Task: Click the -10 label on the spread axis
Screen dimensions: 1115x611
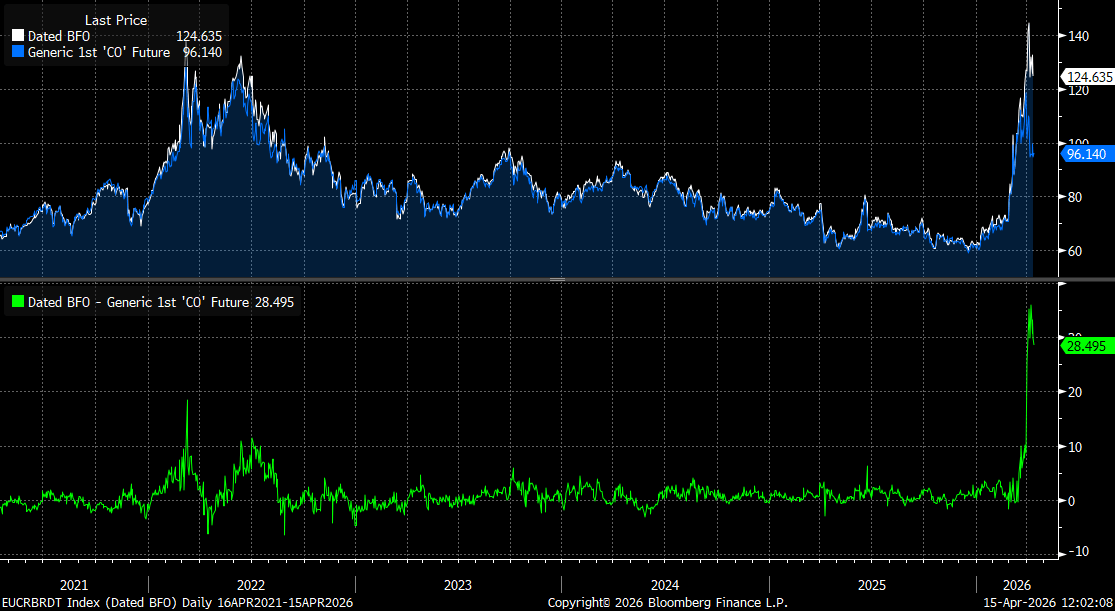Action: (x=1076, y=552)
